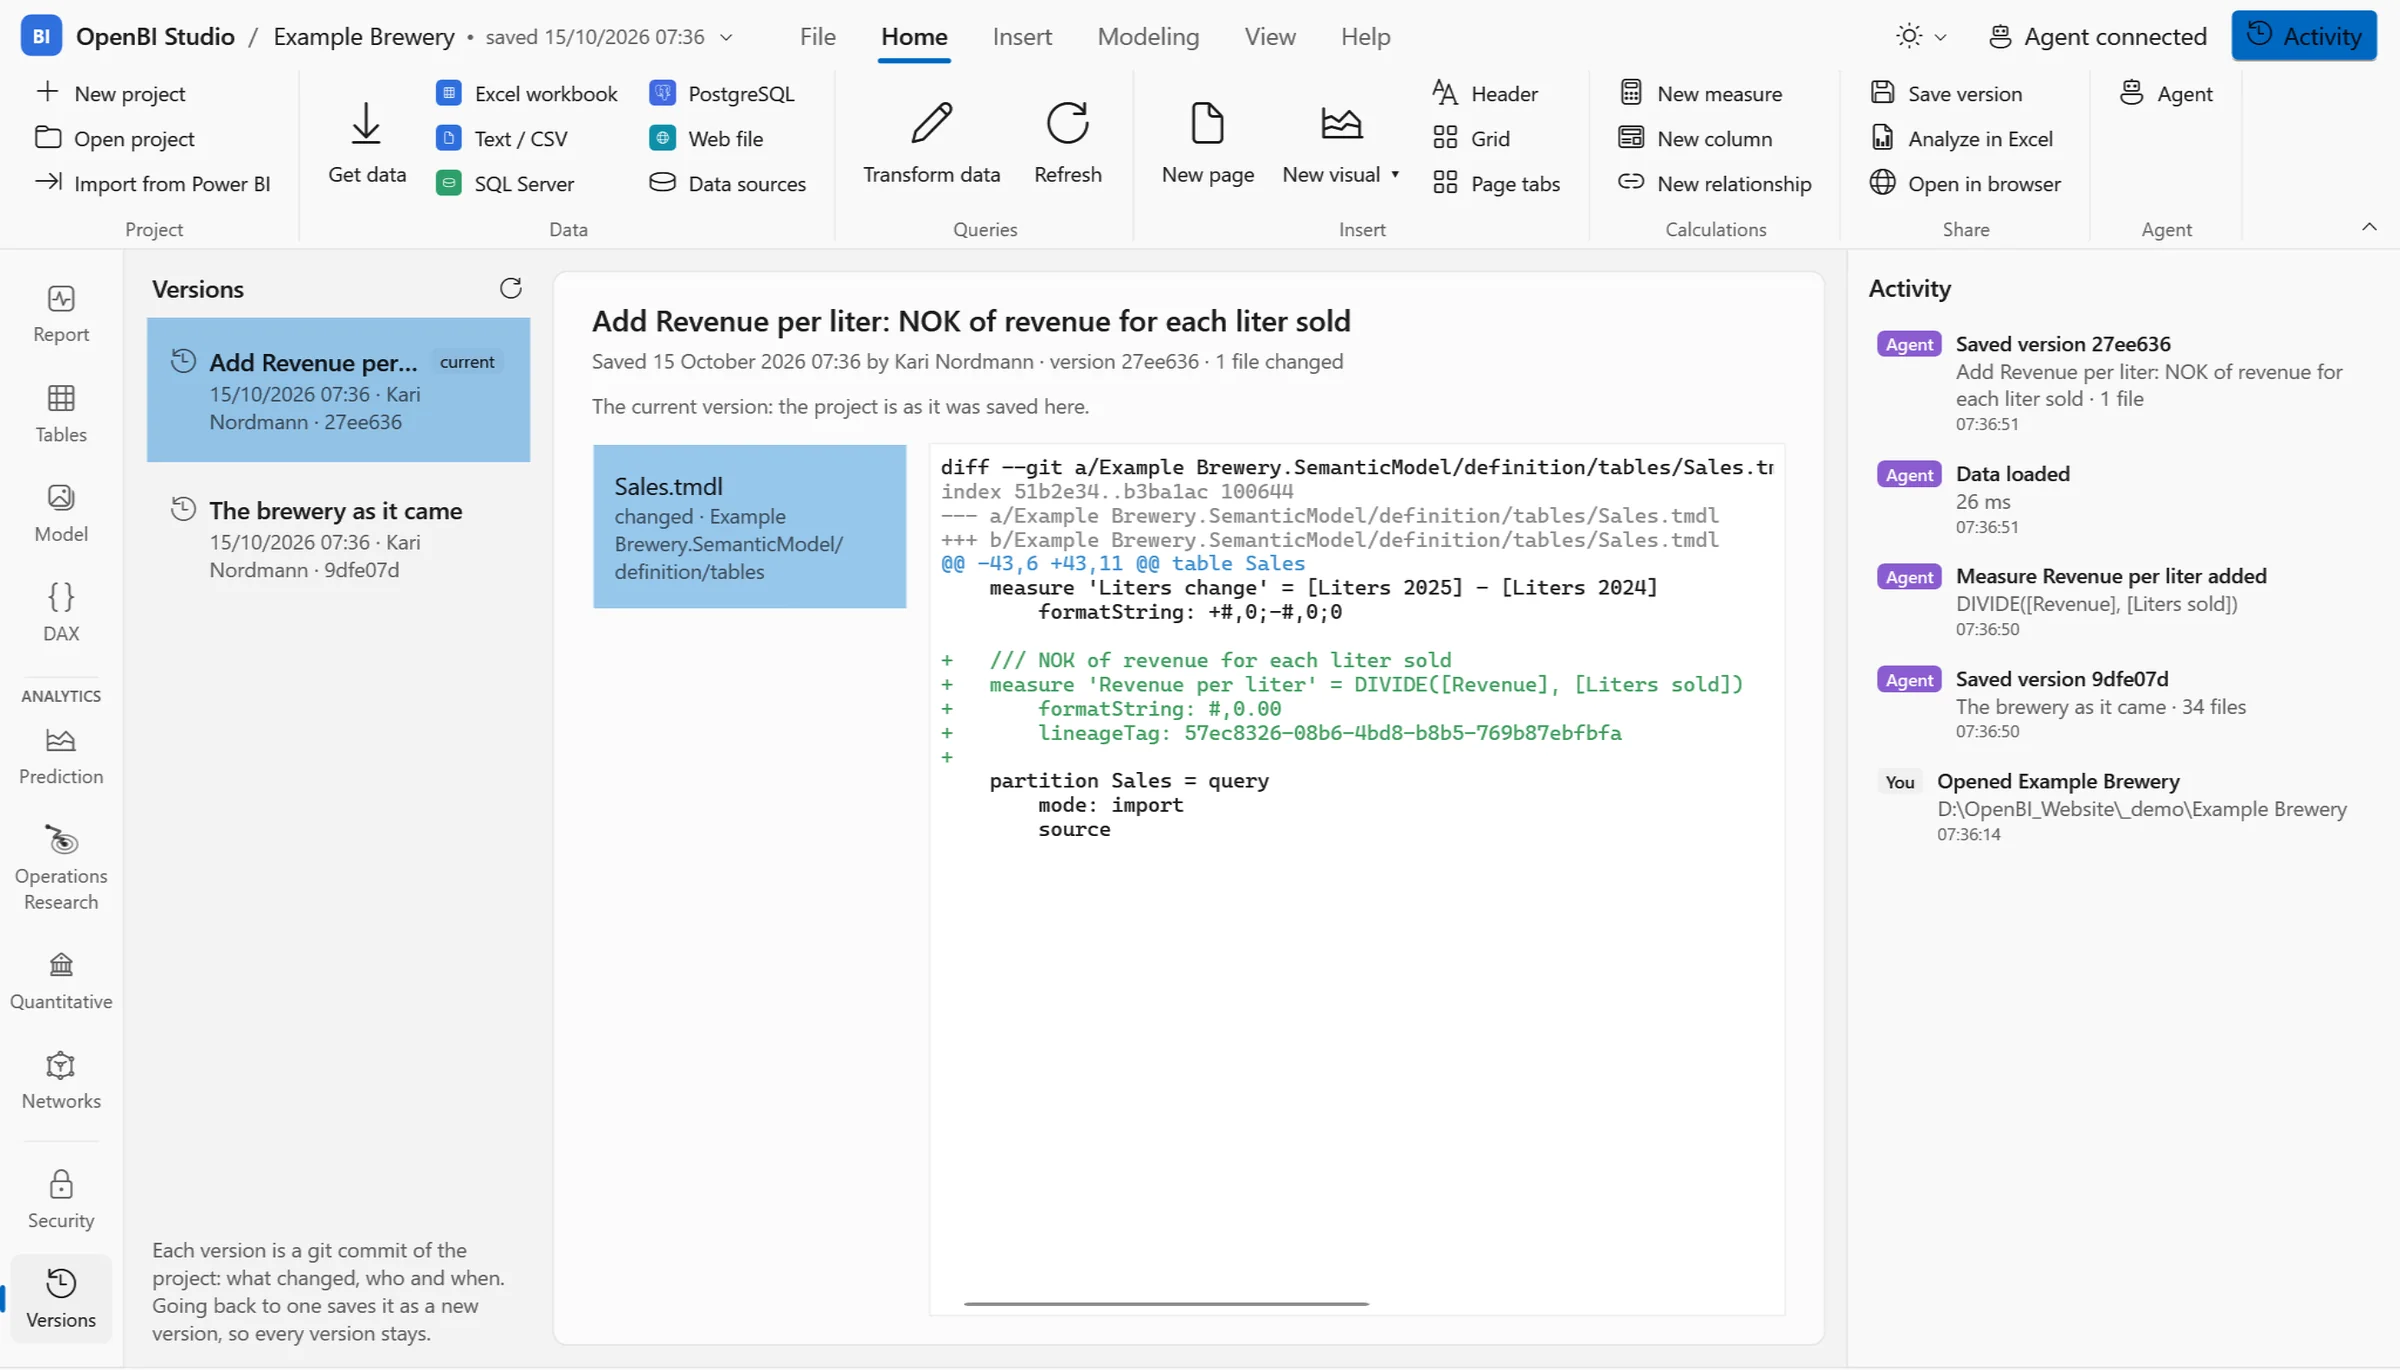Click Save version
2400x1370 pixels.
point(1946,93)
